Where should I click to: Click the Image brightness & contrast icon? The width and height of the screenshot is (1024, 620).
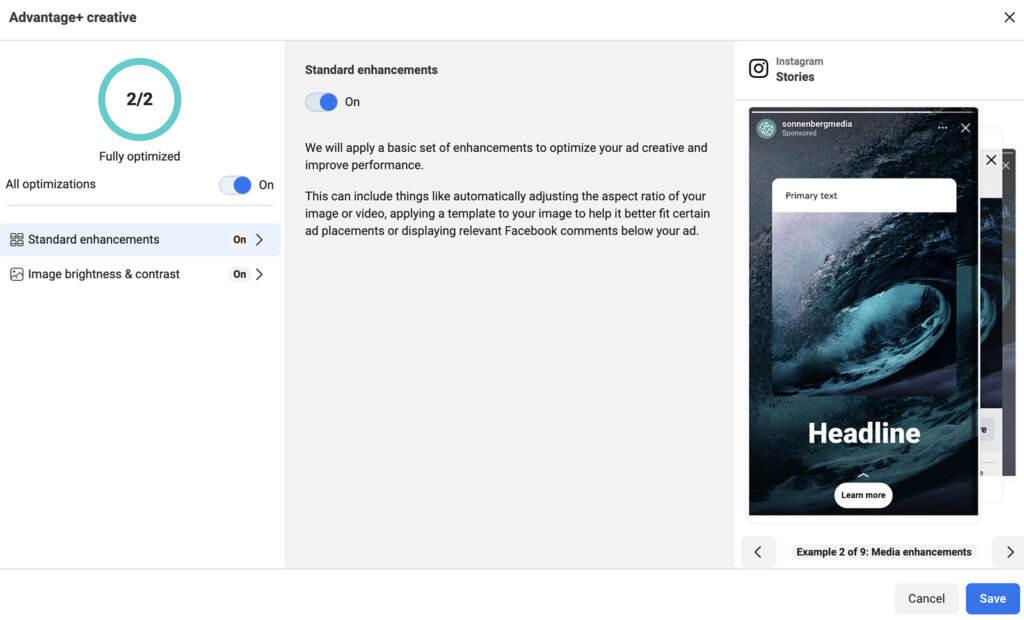16,274
